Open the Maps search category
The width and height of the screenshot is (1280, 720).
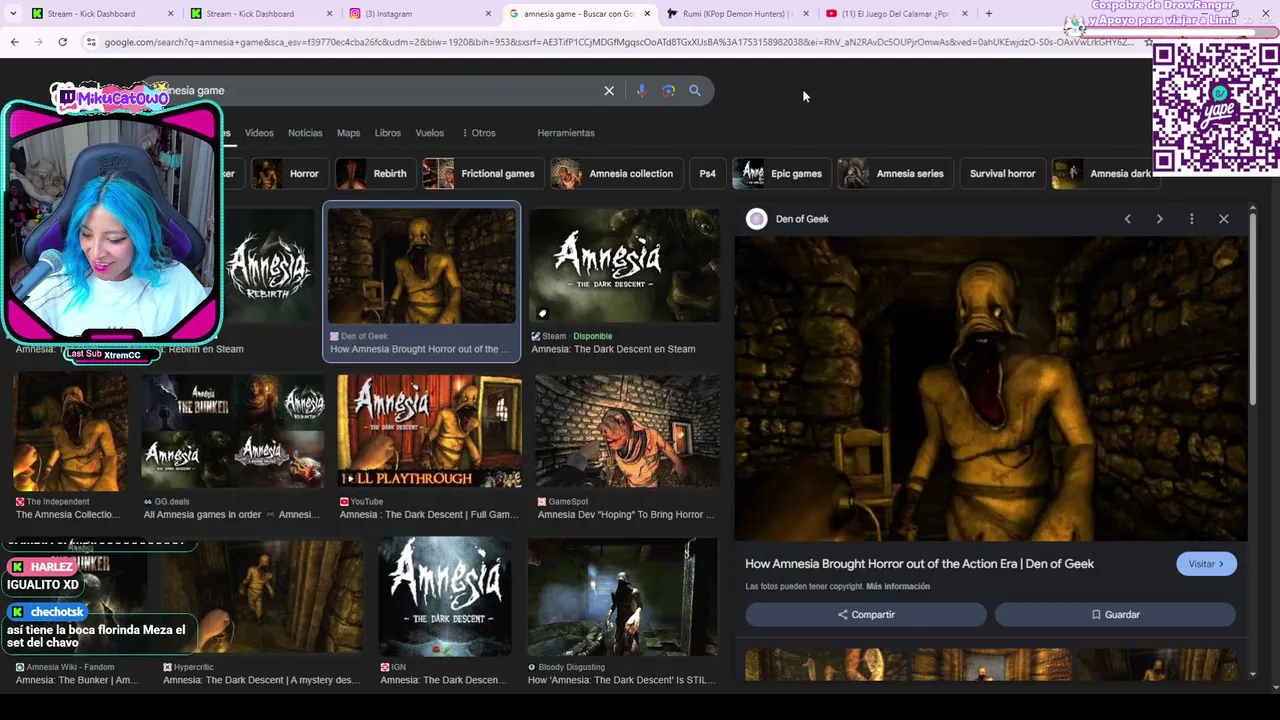(x=348, y=133)
